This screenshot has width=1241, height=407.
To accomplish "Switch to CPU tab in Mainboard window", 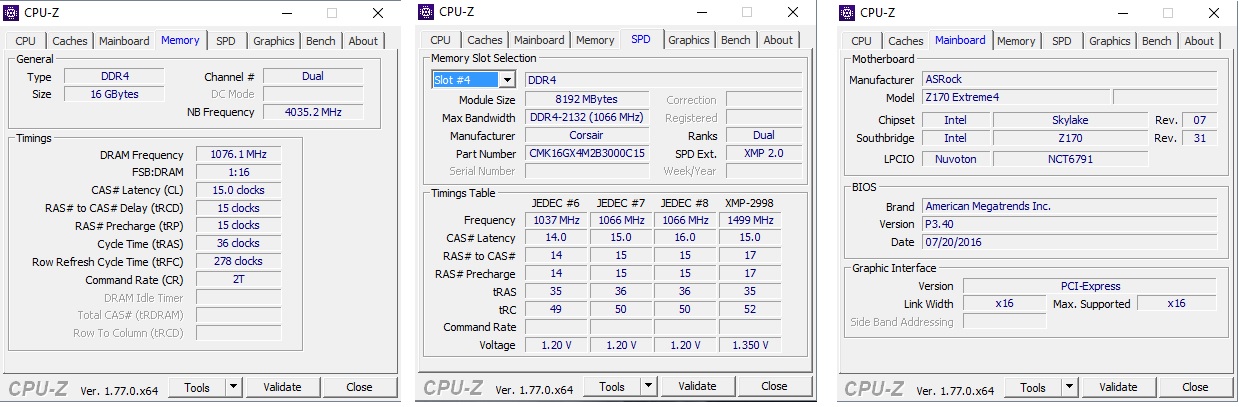I will click(x=862, y=41).
